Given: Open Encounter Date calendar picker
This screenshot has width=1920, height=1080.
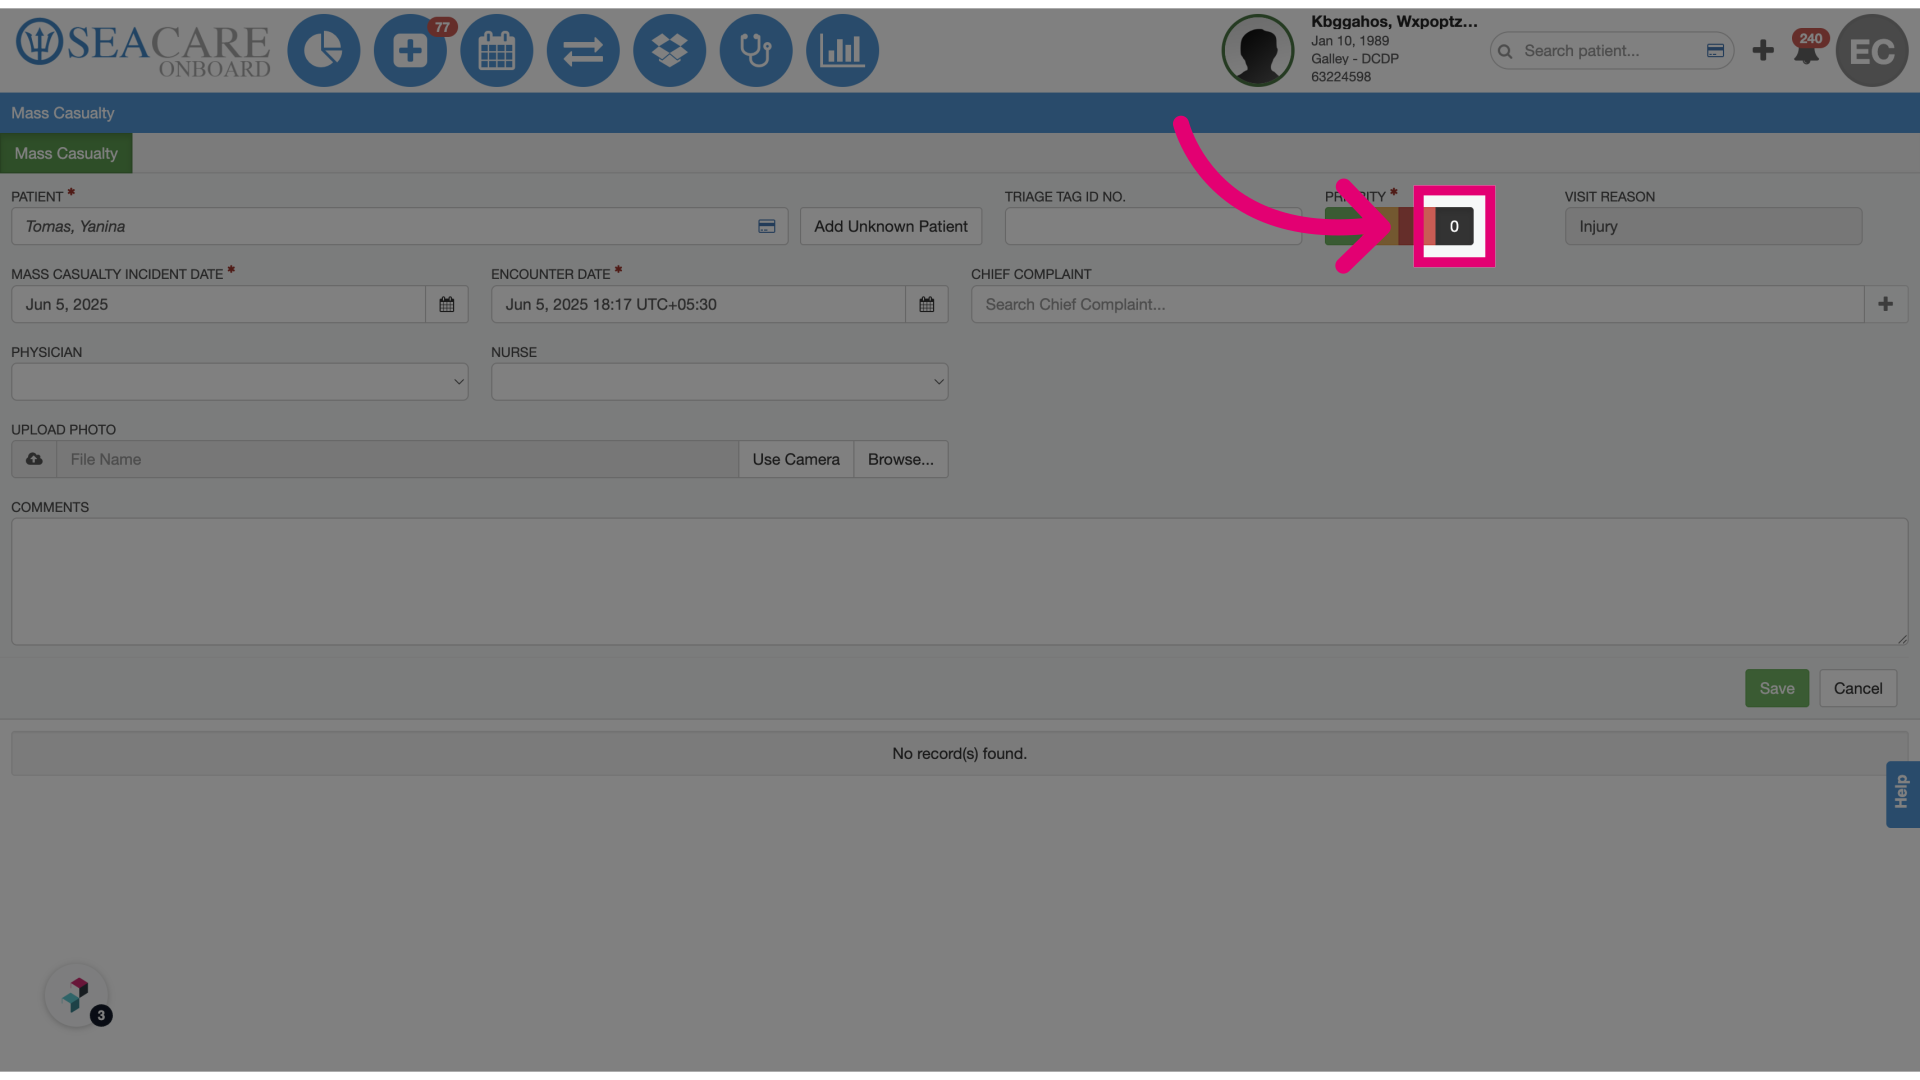Looking at the screenshot, I should (927, 304).
